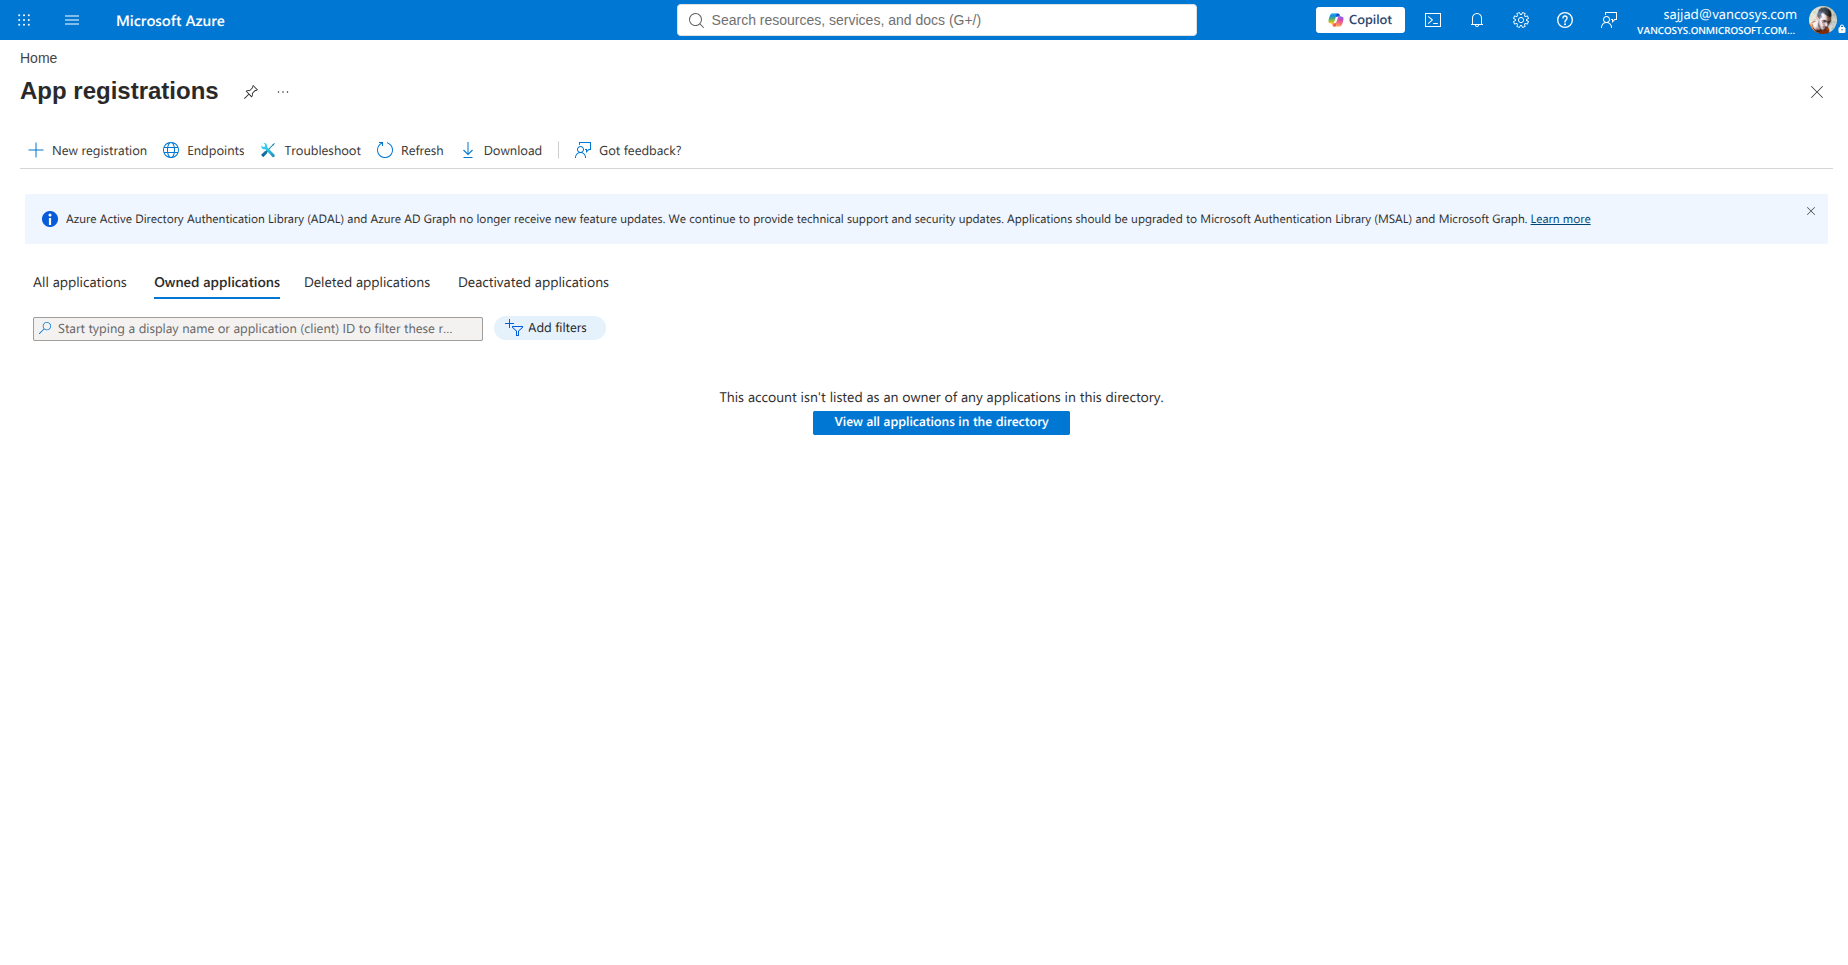This screenshot has width=1848, height=965.
Task: Open notifications bell
Action: (x=1477, y=20)
